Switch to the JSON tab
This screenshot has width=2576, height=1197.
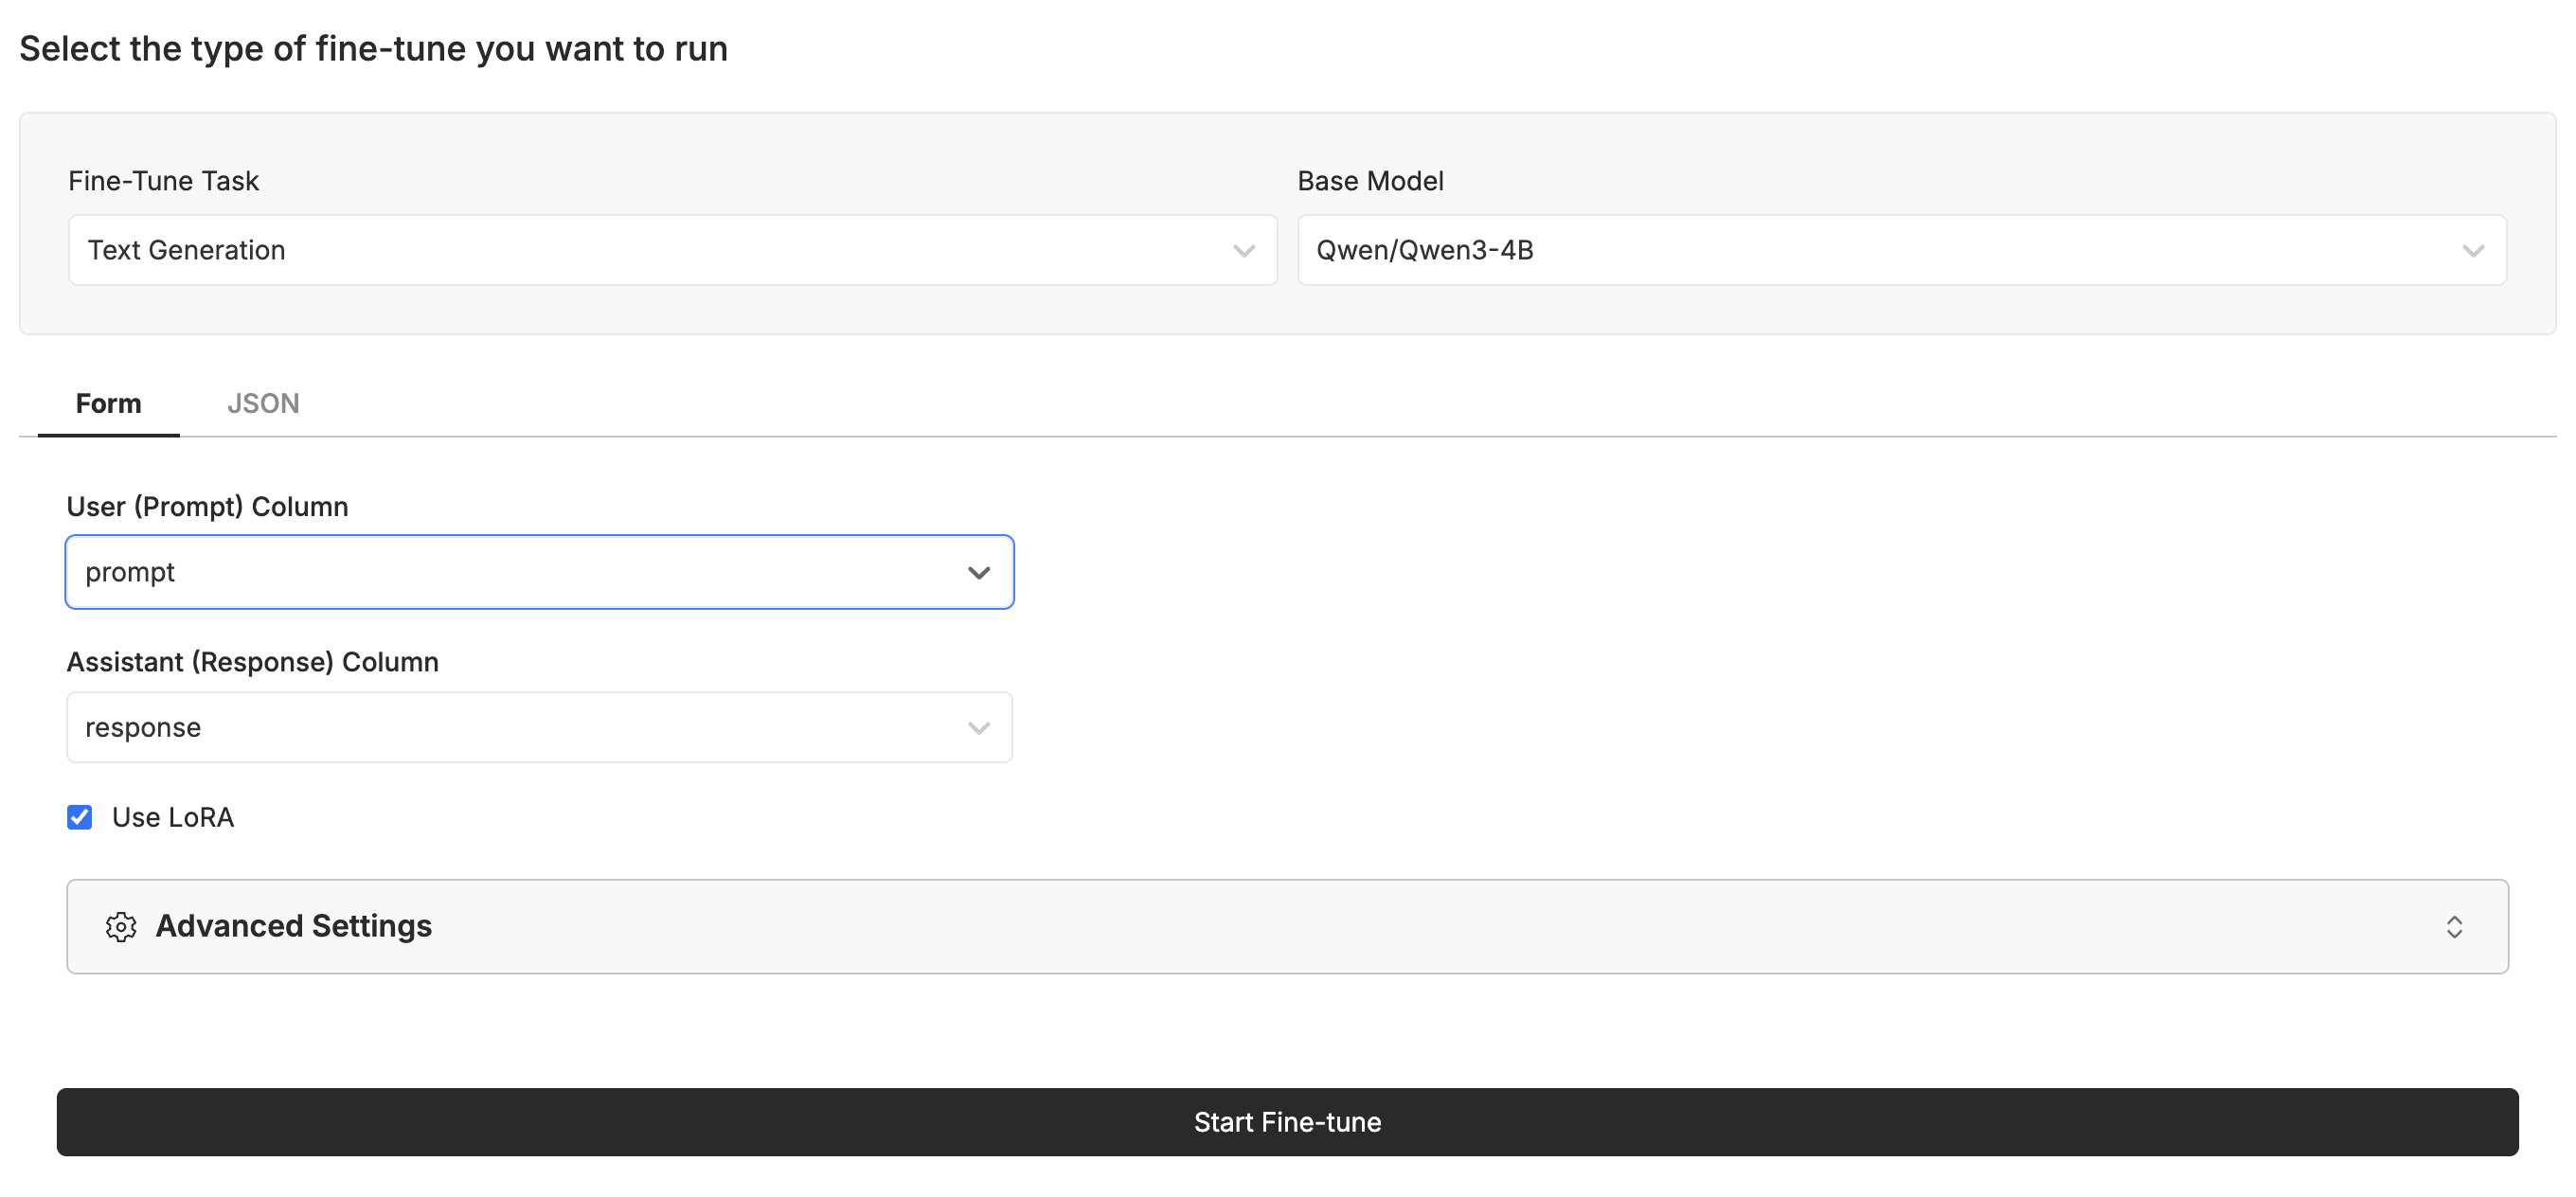[263, 404]
